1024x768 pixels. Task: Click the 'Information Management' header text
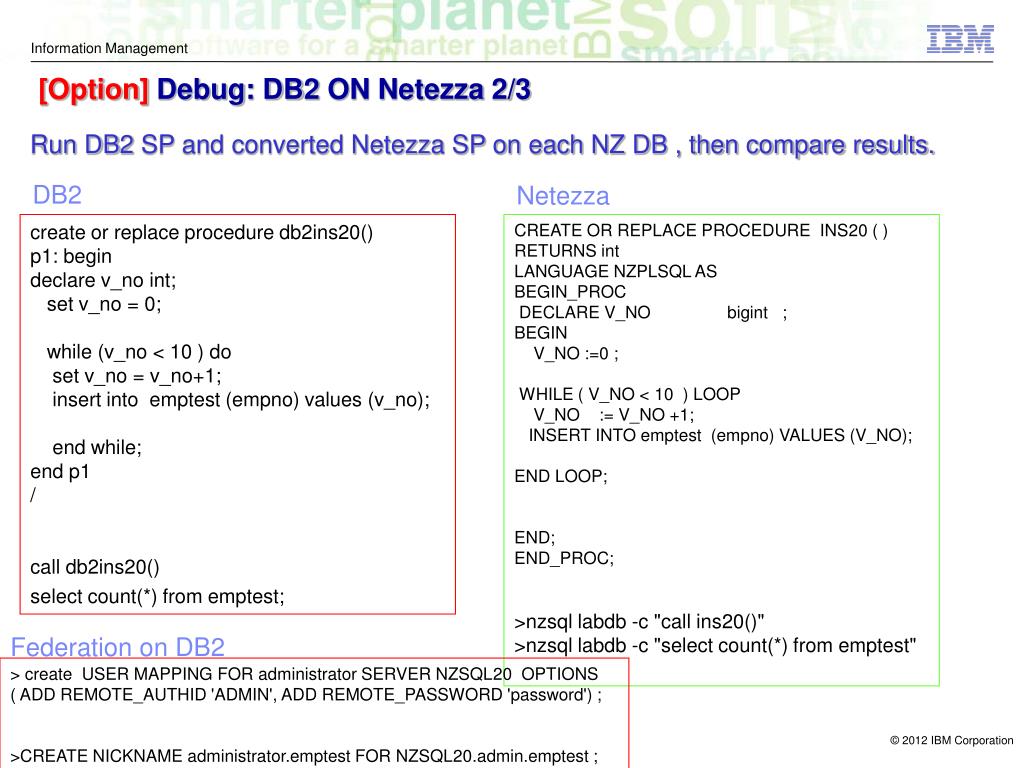tap(109, 48)
